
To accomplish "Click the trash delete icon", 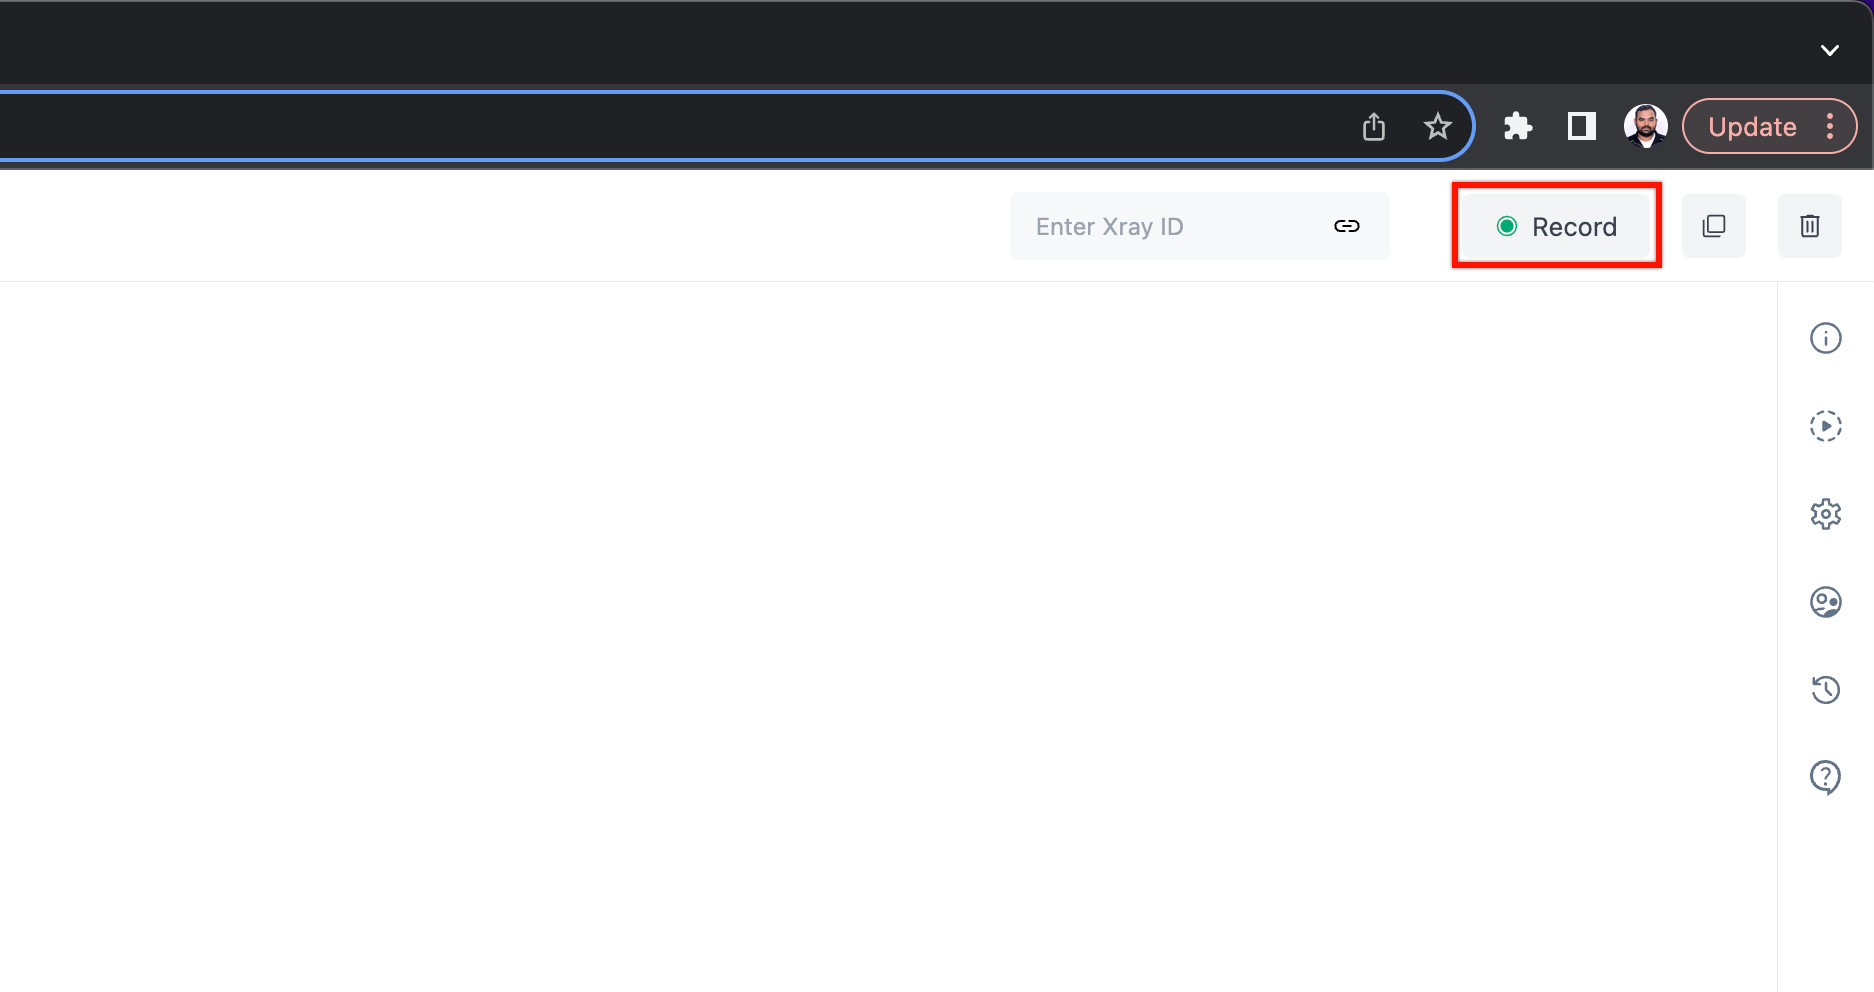I will (1810, 226).
